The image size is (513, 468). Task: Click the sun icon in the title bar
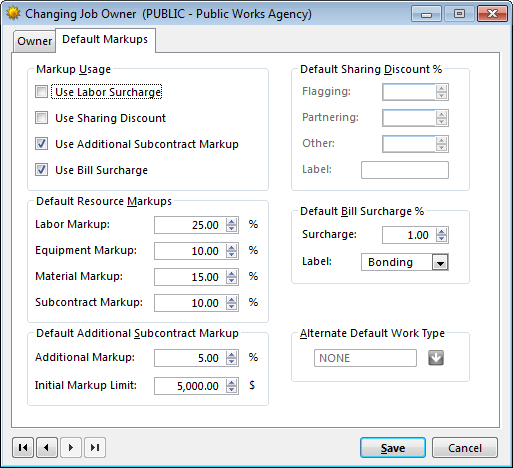(x=13, y=14)
